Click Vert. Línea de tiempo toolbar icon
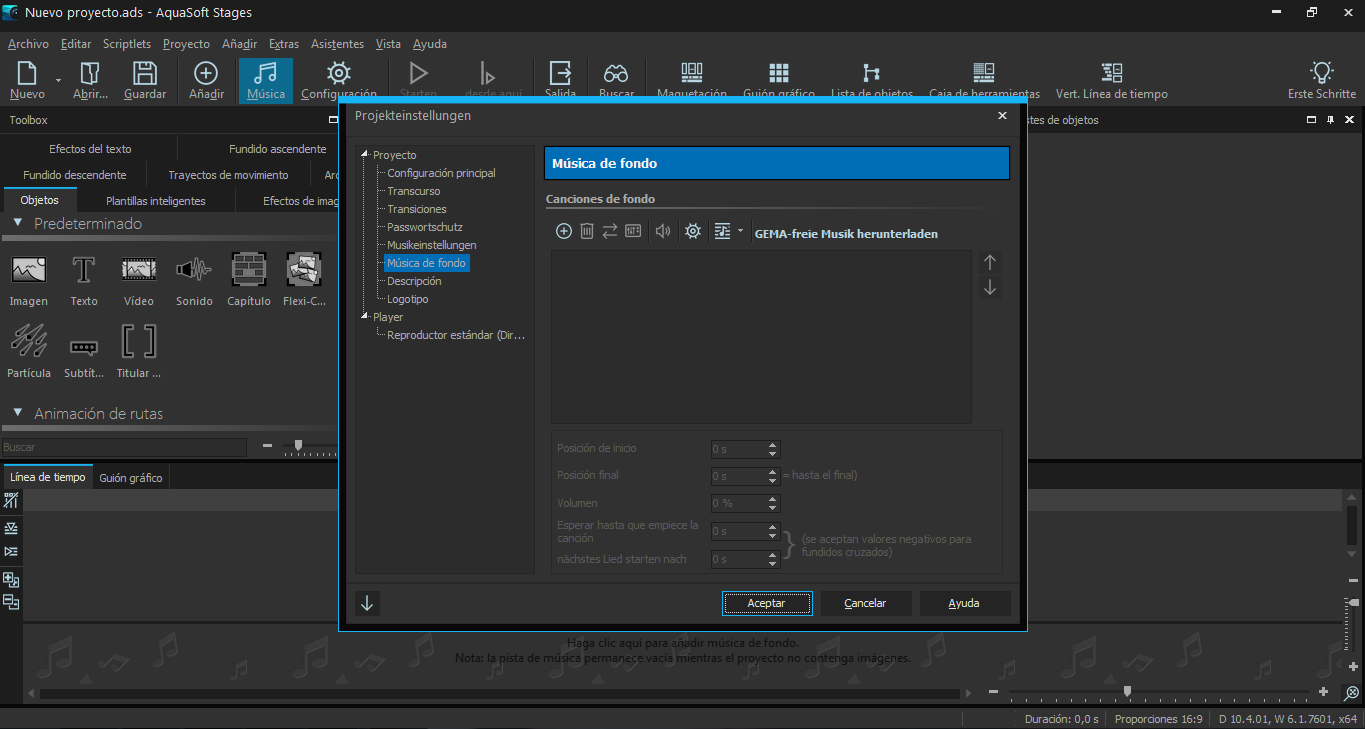The image size is (1365, 729). tap(1112, 80)
